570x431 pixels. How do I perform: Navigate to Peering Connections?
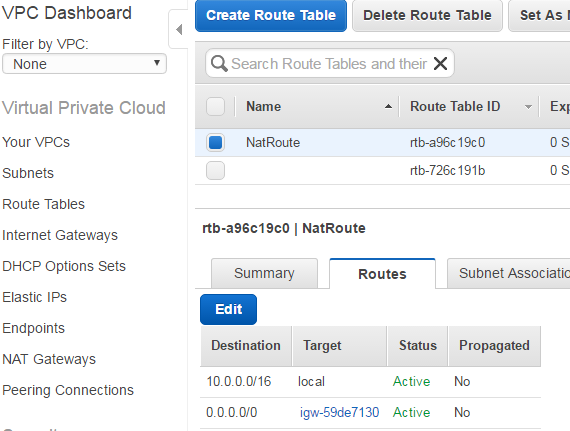68,390
